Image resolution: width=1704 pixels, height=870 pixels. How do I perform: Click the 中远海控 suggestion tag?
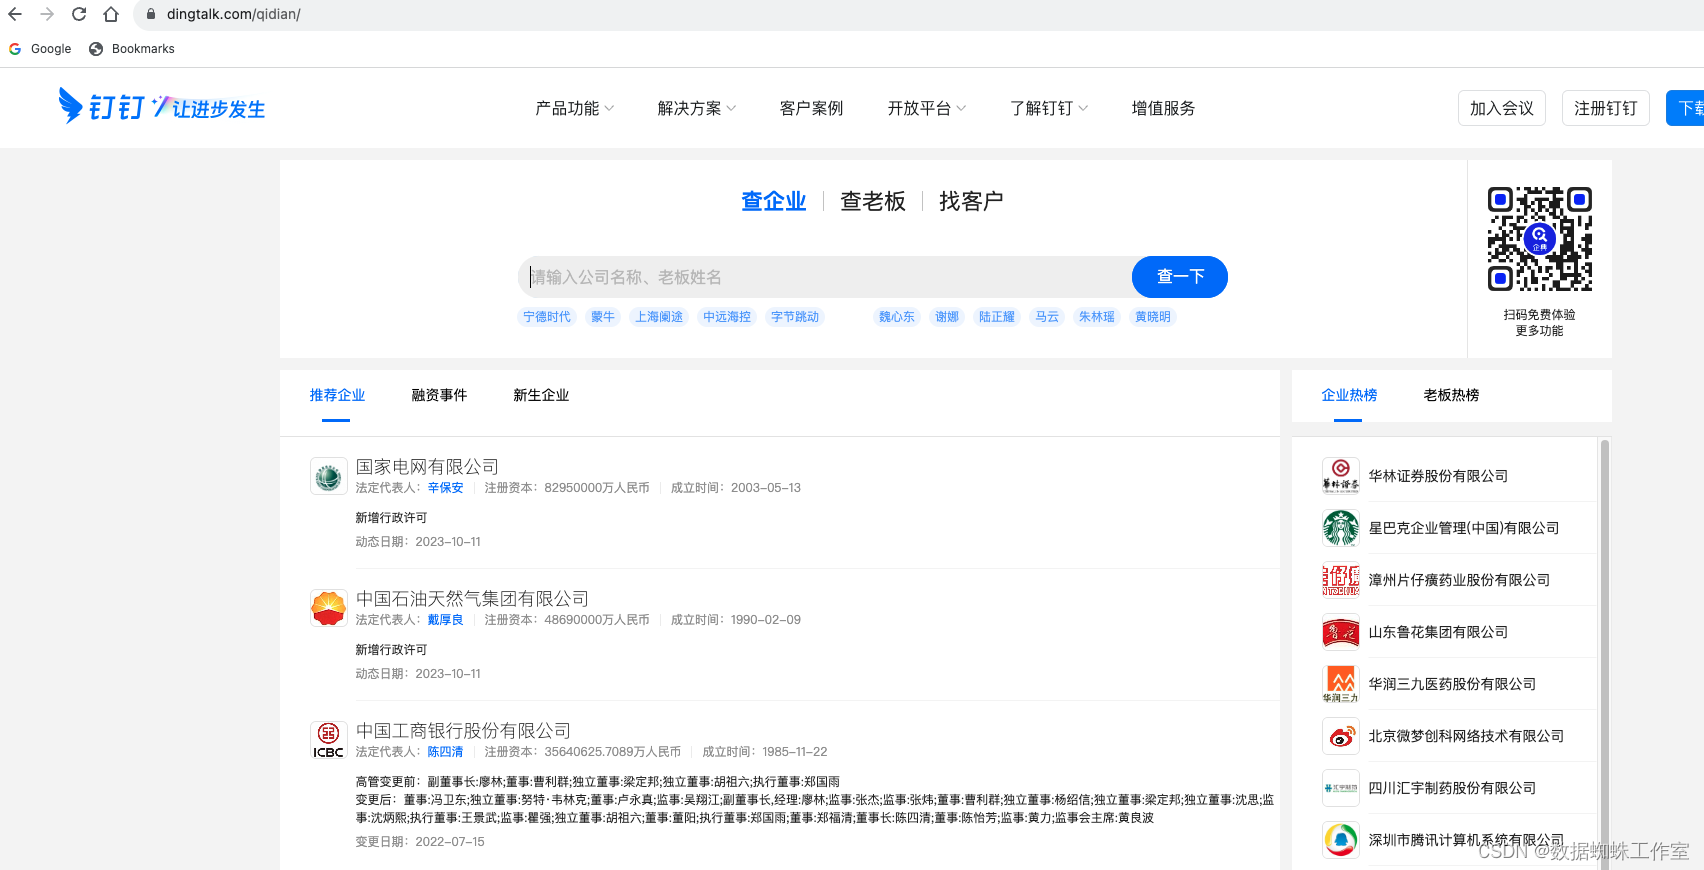(x=727, y=317)
